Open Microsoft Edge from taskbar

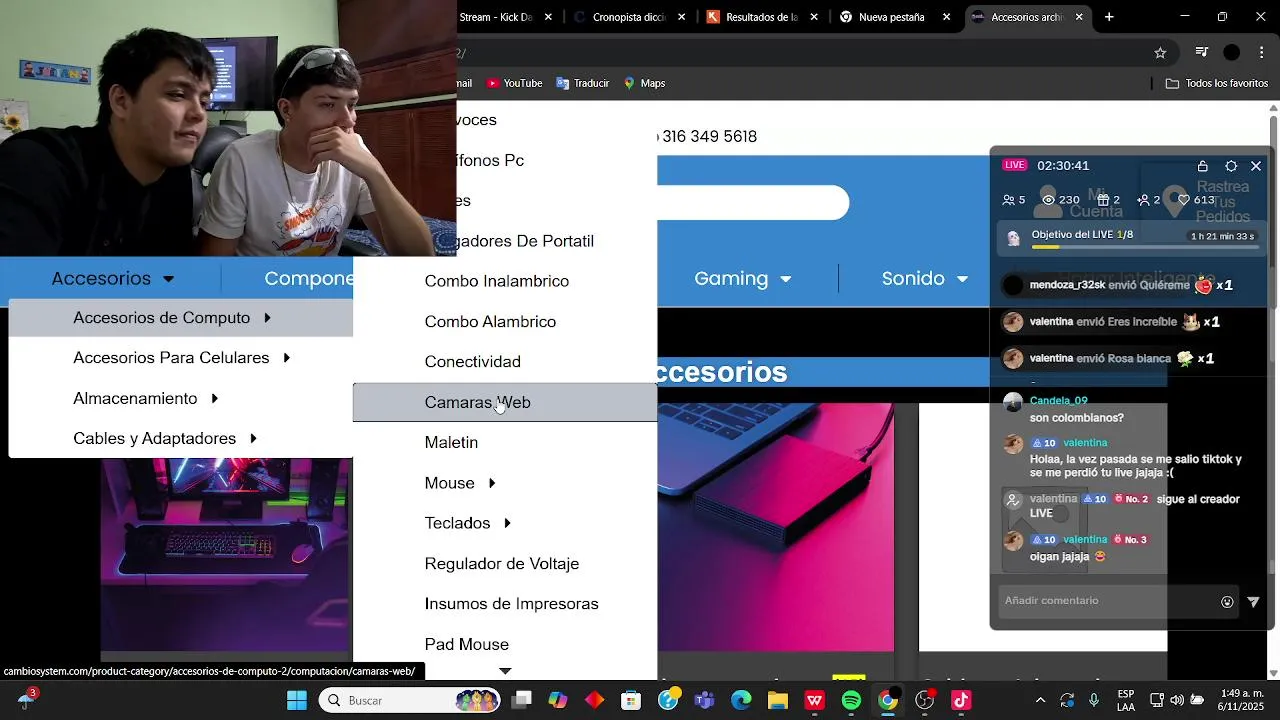741,701
